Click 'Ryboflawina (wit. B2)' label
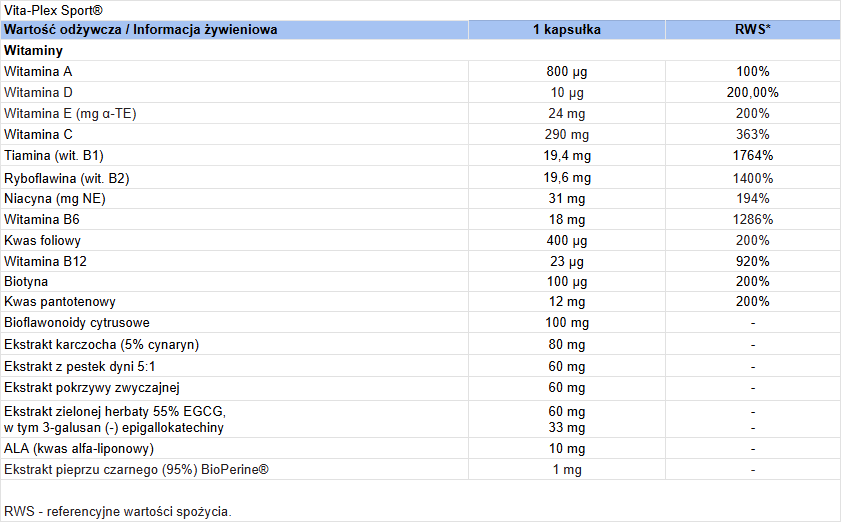 coord(67,178)
